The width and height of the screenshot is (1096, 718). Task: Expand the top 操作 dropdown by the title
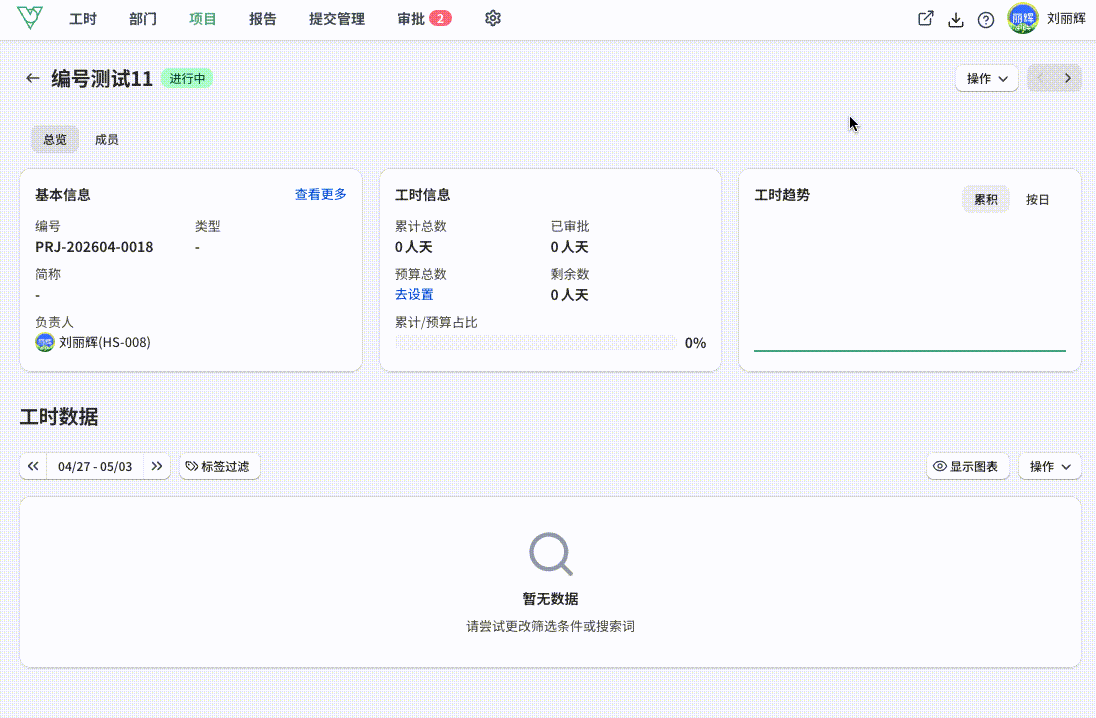tap(986, 78)
